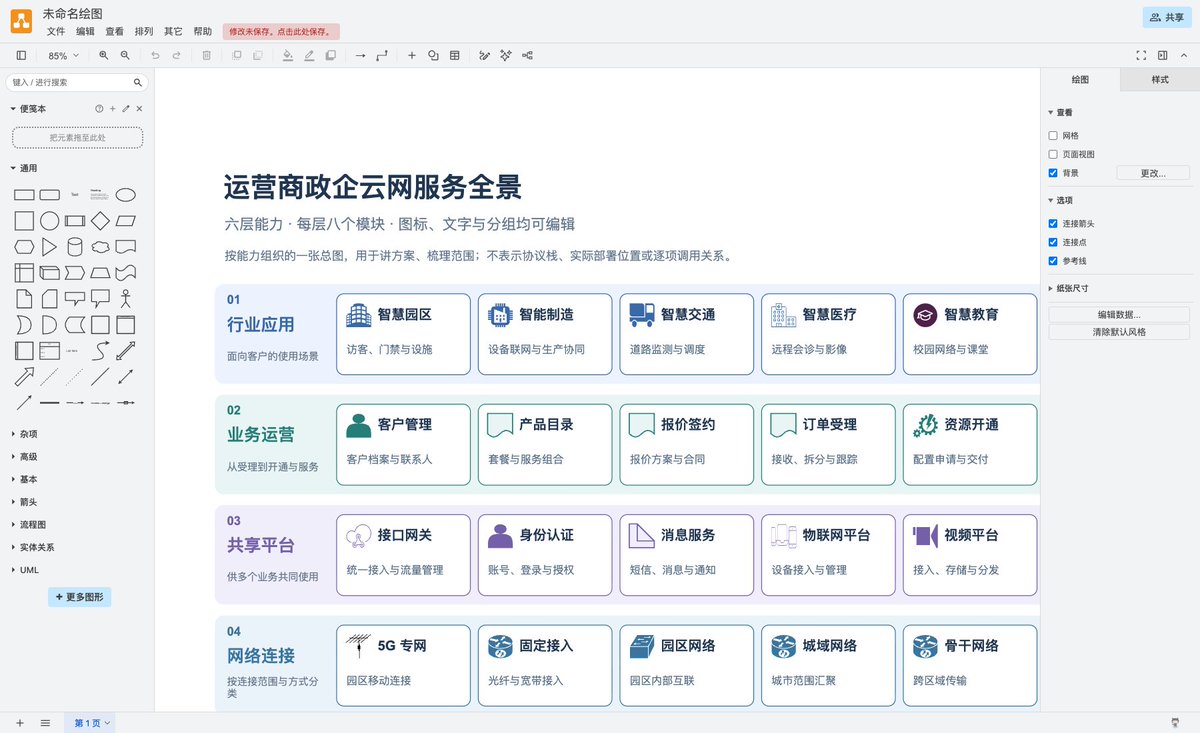This screenshot has height=733, width=1200.
Task: Open the 文件 menu
Action: pos(56,31)
